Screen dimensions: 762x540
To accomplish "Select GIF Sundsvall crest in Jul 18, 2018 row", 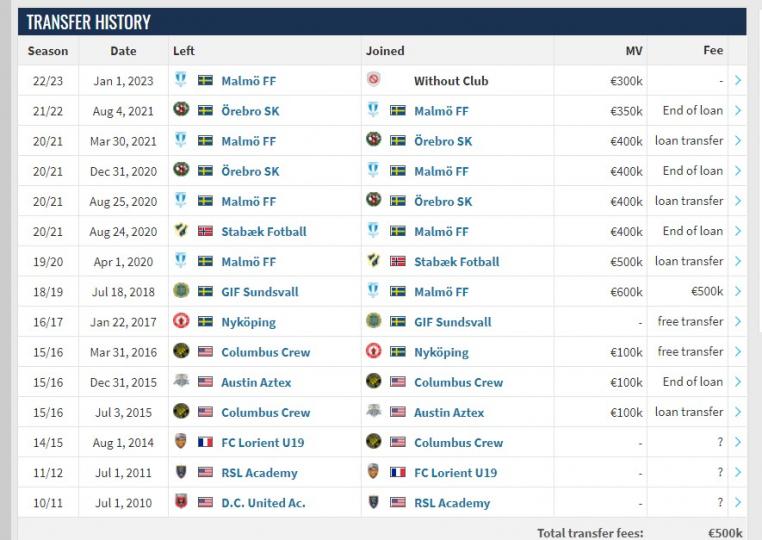I will point(181,291).
